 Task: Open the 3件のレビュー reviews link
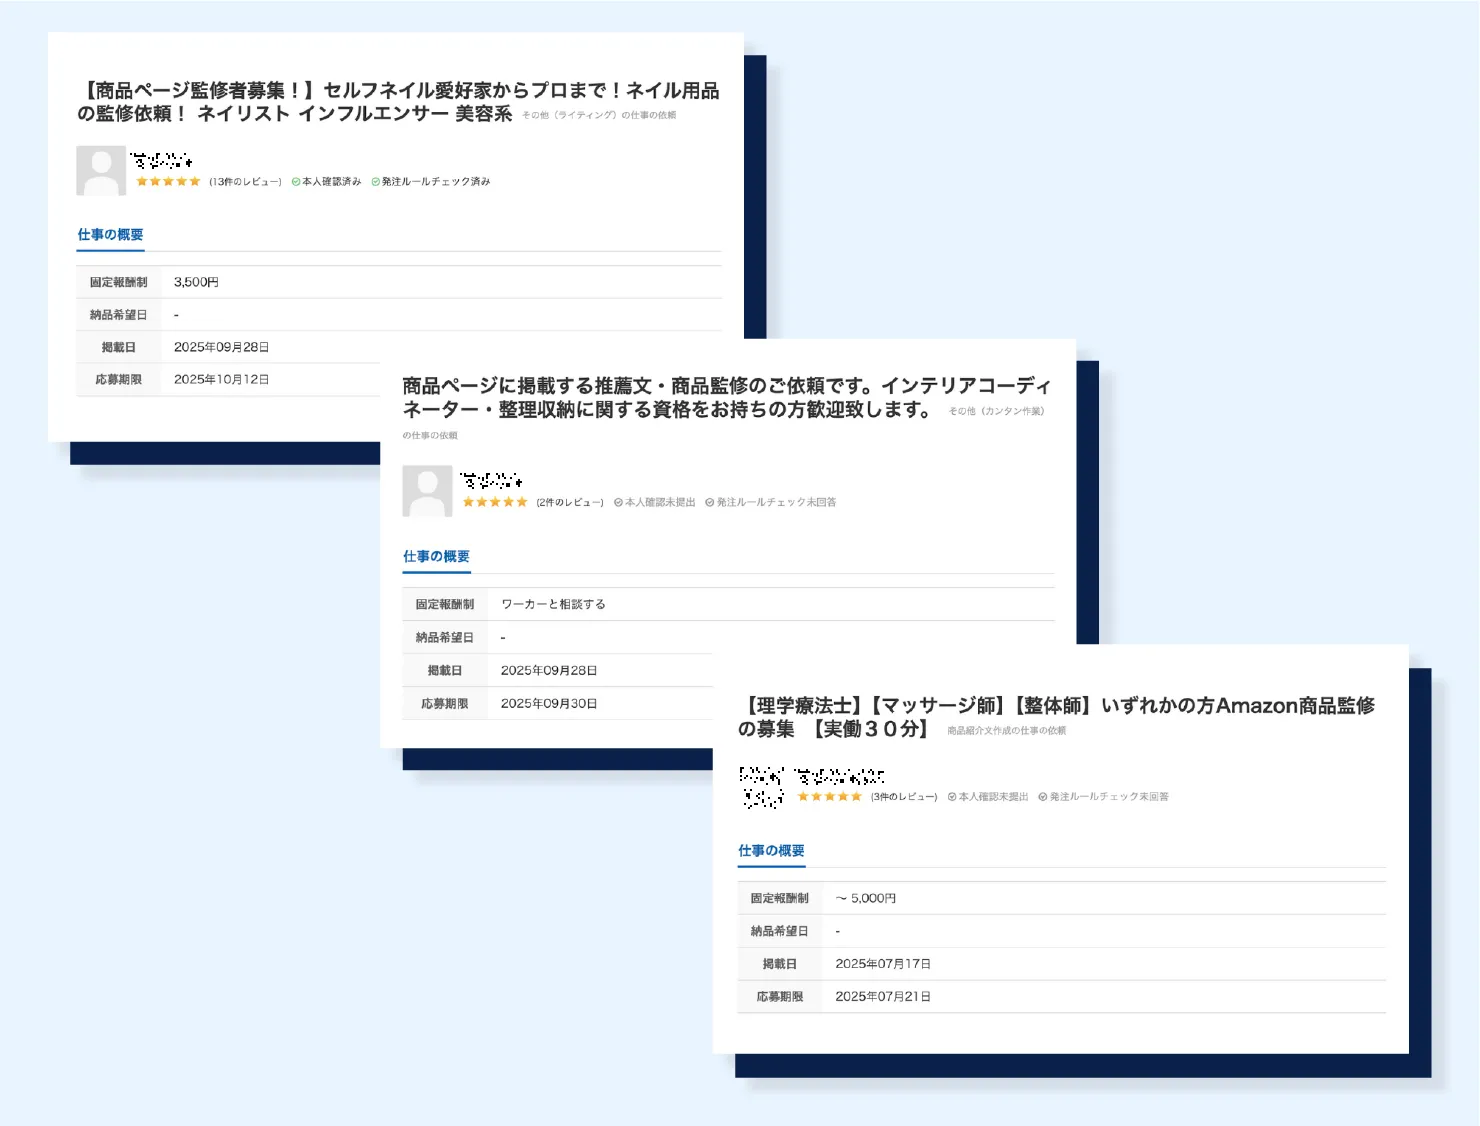click(x=904, y=797)
